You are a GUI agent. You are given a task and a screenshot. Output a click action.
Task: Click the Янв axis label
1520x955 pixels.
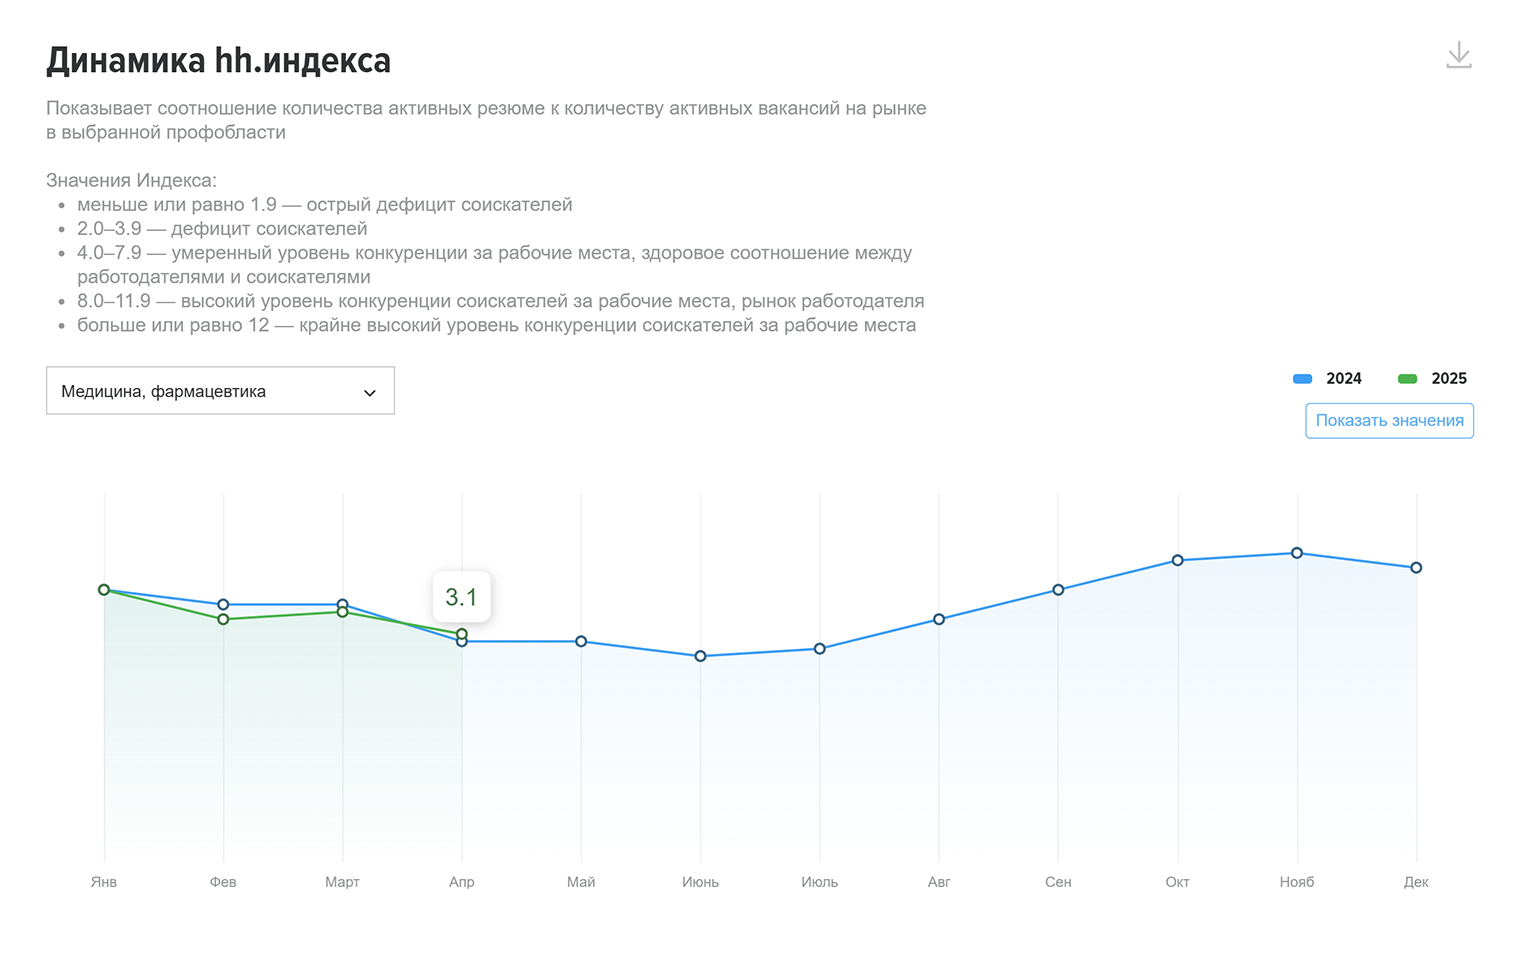[x=104, y=882]
